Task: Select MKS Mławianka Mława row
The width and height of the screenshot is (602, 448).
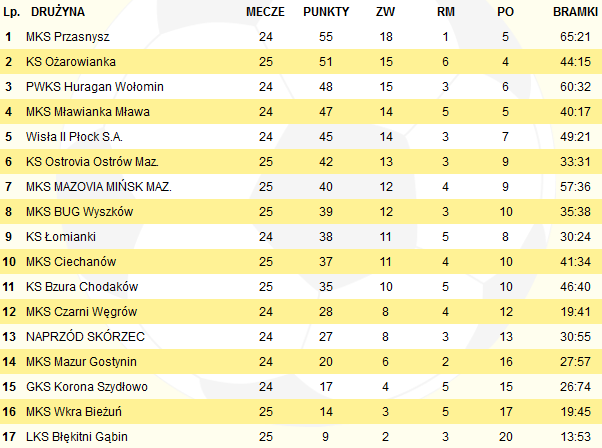Action: [301, 112]
